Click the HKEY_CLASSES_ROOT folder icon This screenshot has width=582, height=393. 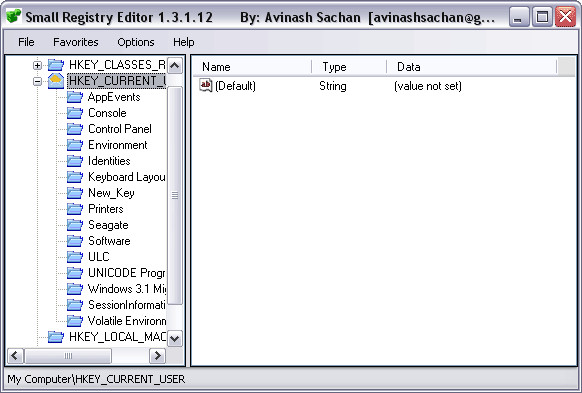click(56, 65)
